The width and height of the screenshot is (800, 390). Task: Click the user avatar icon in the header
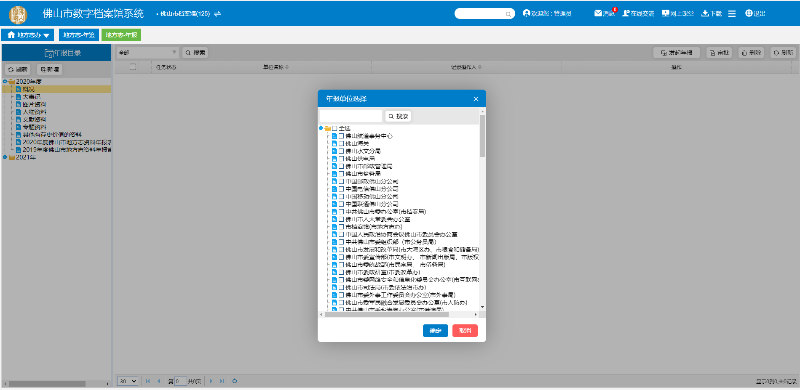tap(527, 13)
